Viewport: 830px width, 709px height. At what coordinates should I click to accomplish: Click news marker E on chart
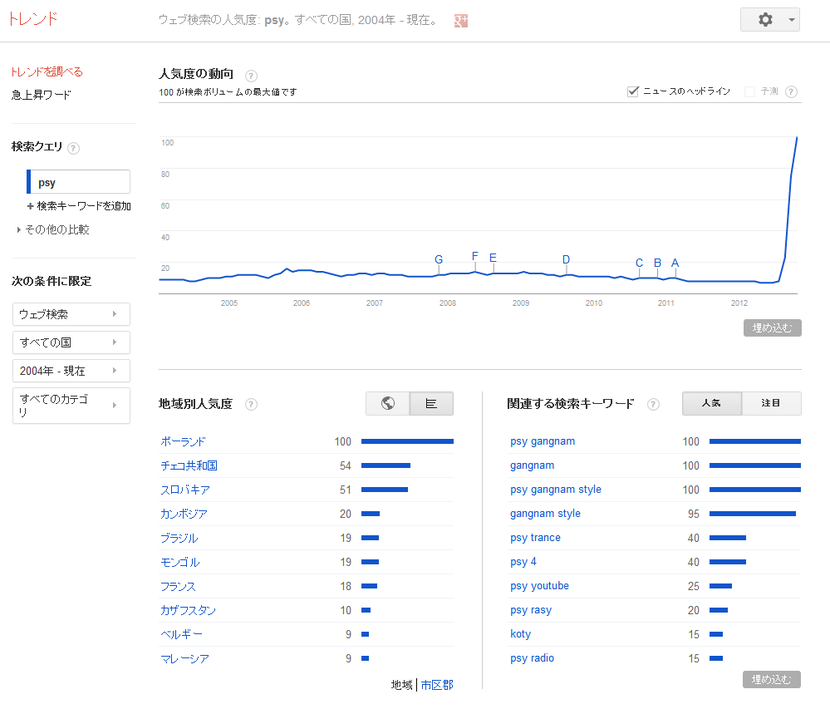point(493,257)
